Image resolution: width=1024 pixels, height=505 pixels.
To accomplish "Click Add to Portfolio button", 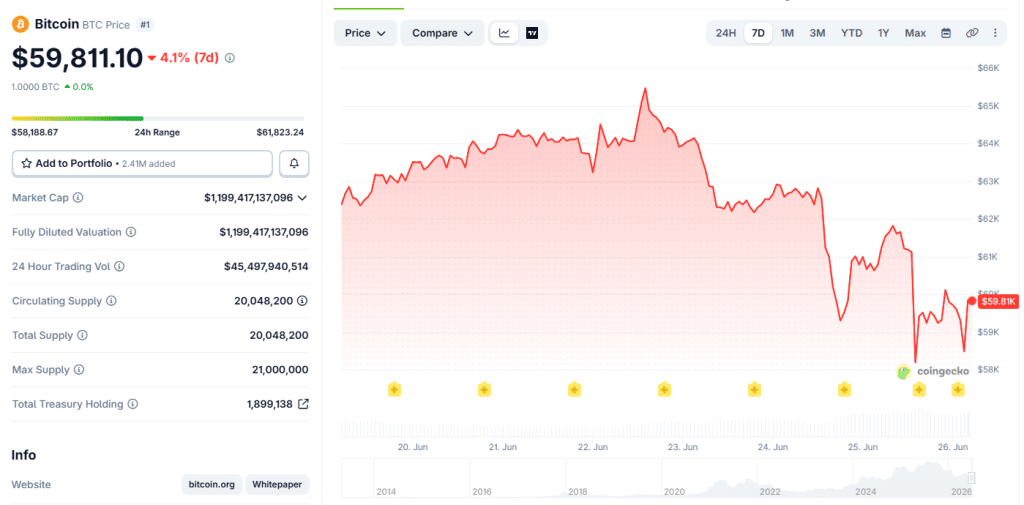I will pyautogui.click(x=142, y=163).
